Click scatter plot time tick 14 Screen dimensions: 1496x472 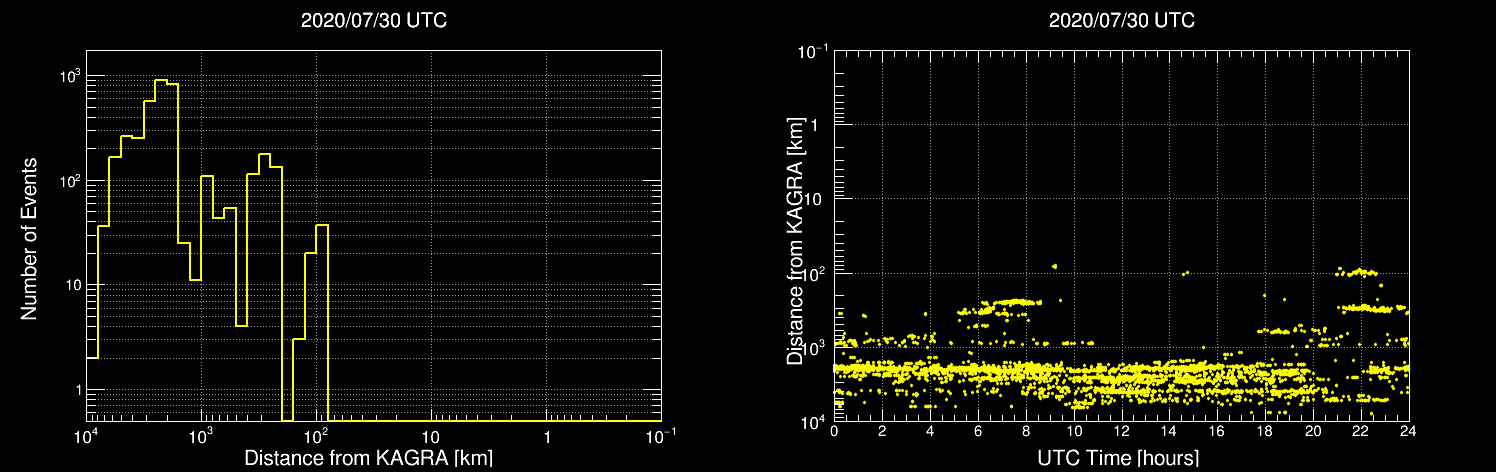click(1170, 431)
